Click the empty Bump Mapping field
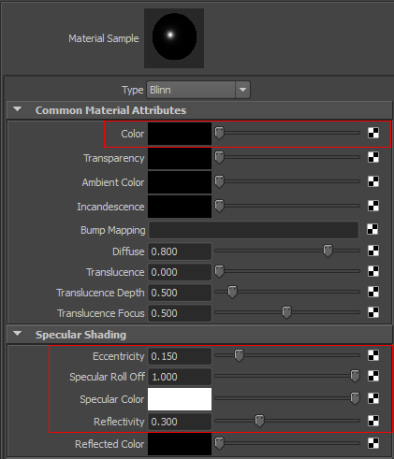The height and width of the screenshot is (459, 394). [x=254, y=230]
